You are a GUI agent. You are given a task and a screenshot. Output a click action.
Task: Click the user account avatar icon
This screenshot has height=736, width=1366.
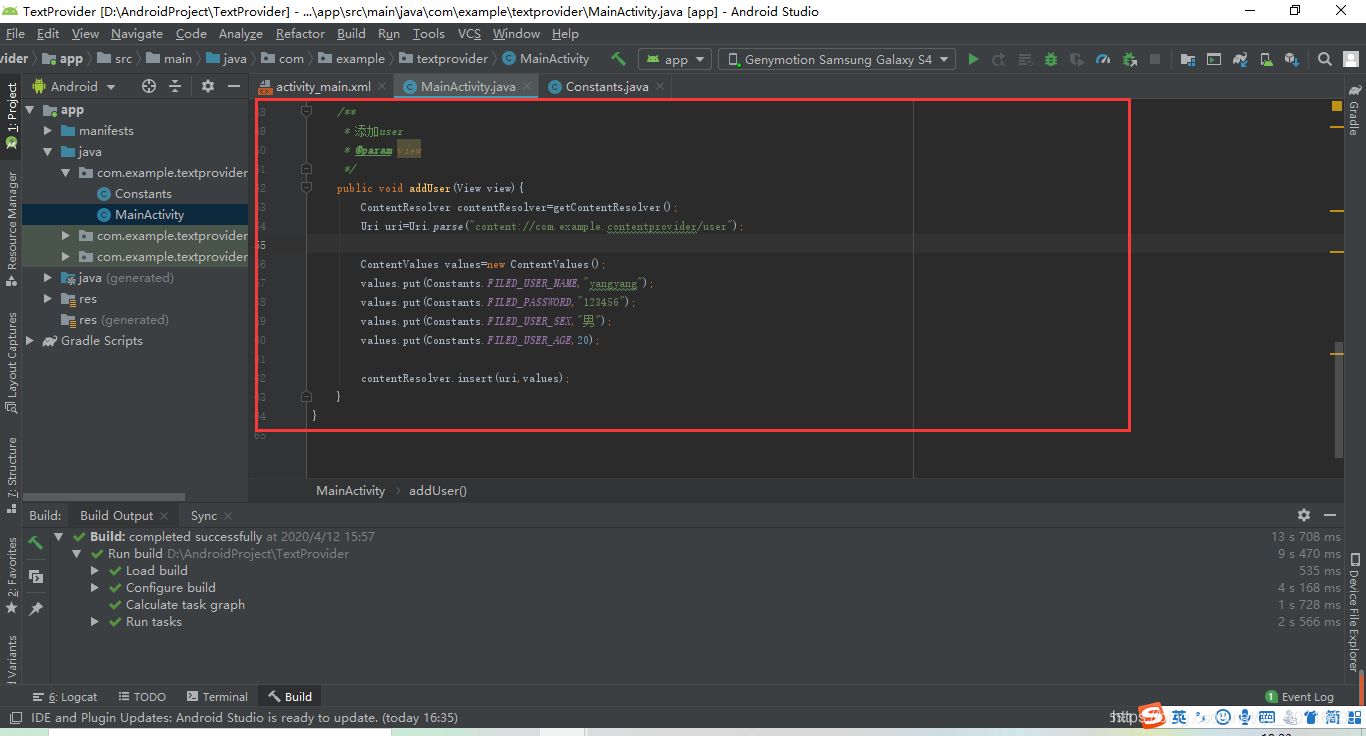[x=1350, y=59]
